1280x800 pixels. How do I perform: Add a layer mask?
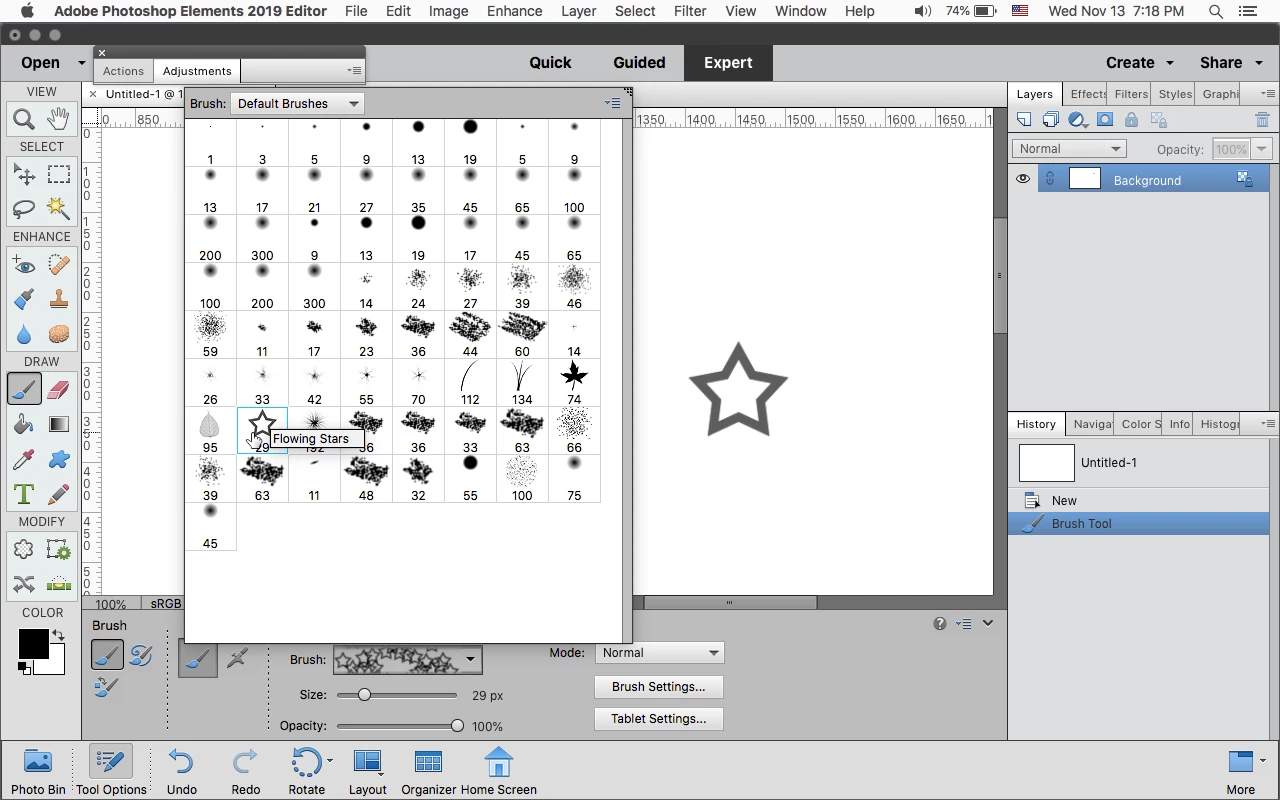pos(1105,120)
